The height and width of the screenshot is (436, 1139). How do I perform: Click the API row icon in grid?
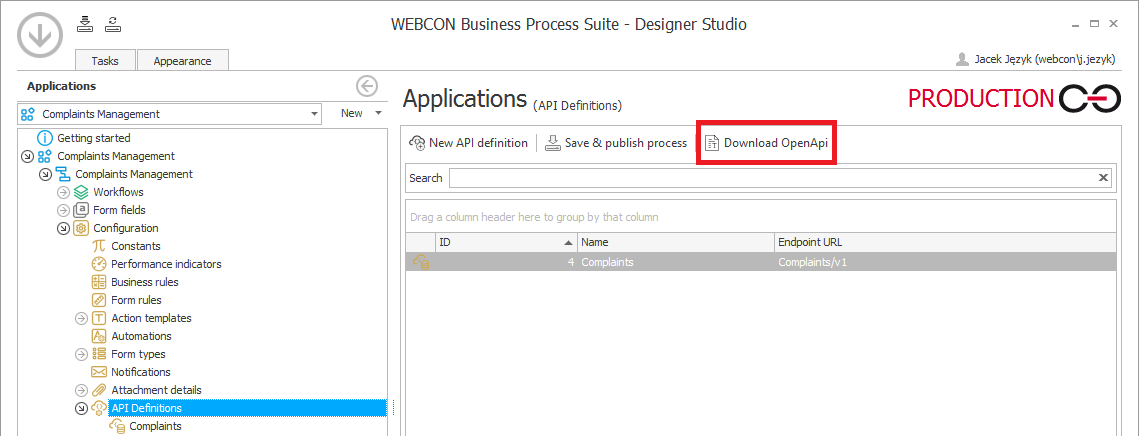421,262
